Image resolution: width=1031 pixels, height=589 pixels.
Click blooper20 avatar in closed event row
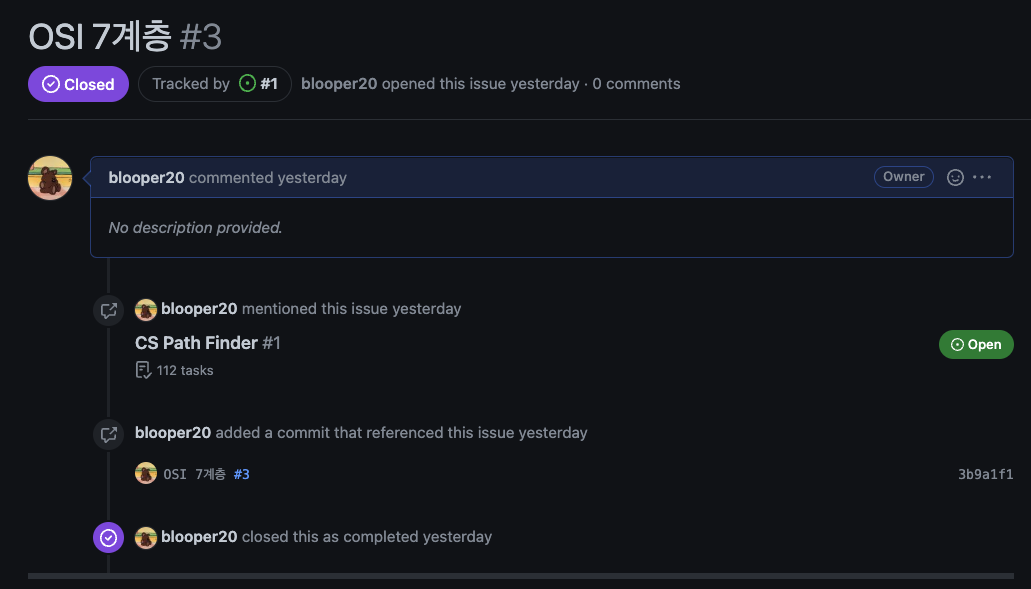146,538
